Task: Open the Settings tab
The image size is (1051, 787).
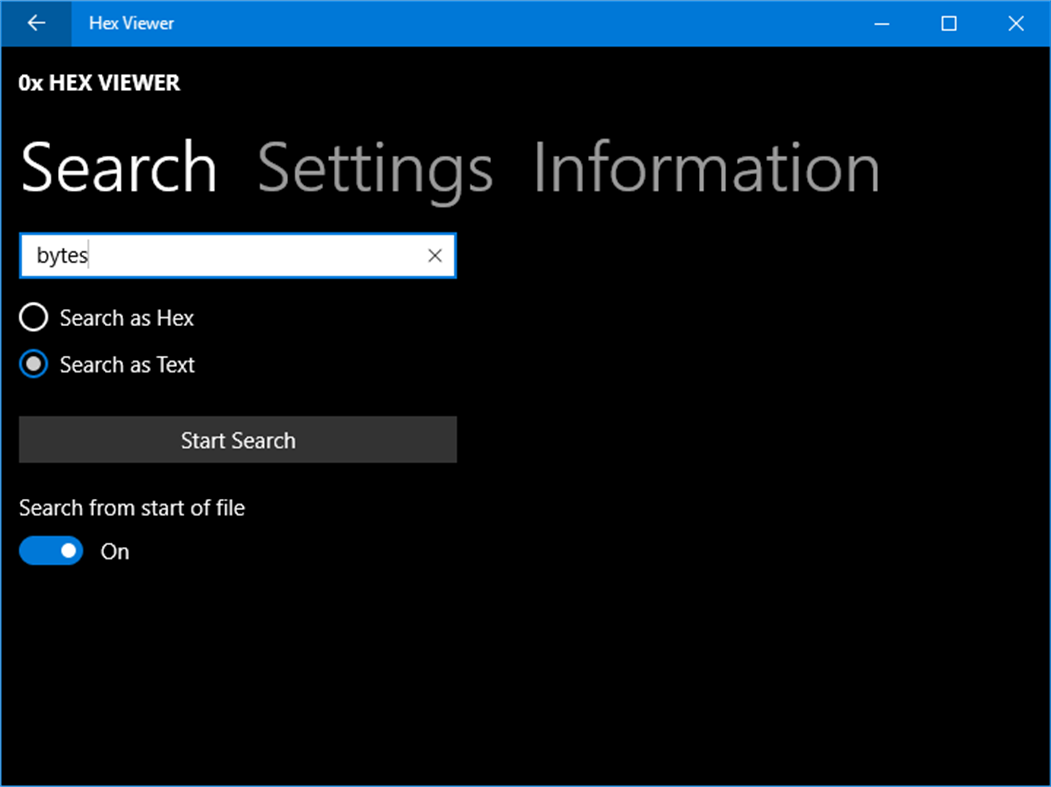Action: coord(374,168)
